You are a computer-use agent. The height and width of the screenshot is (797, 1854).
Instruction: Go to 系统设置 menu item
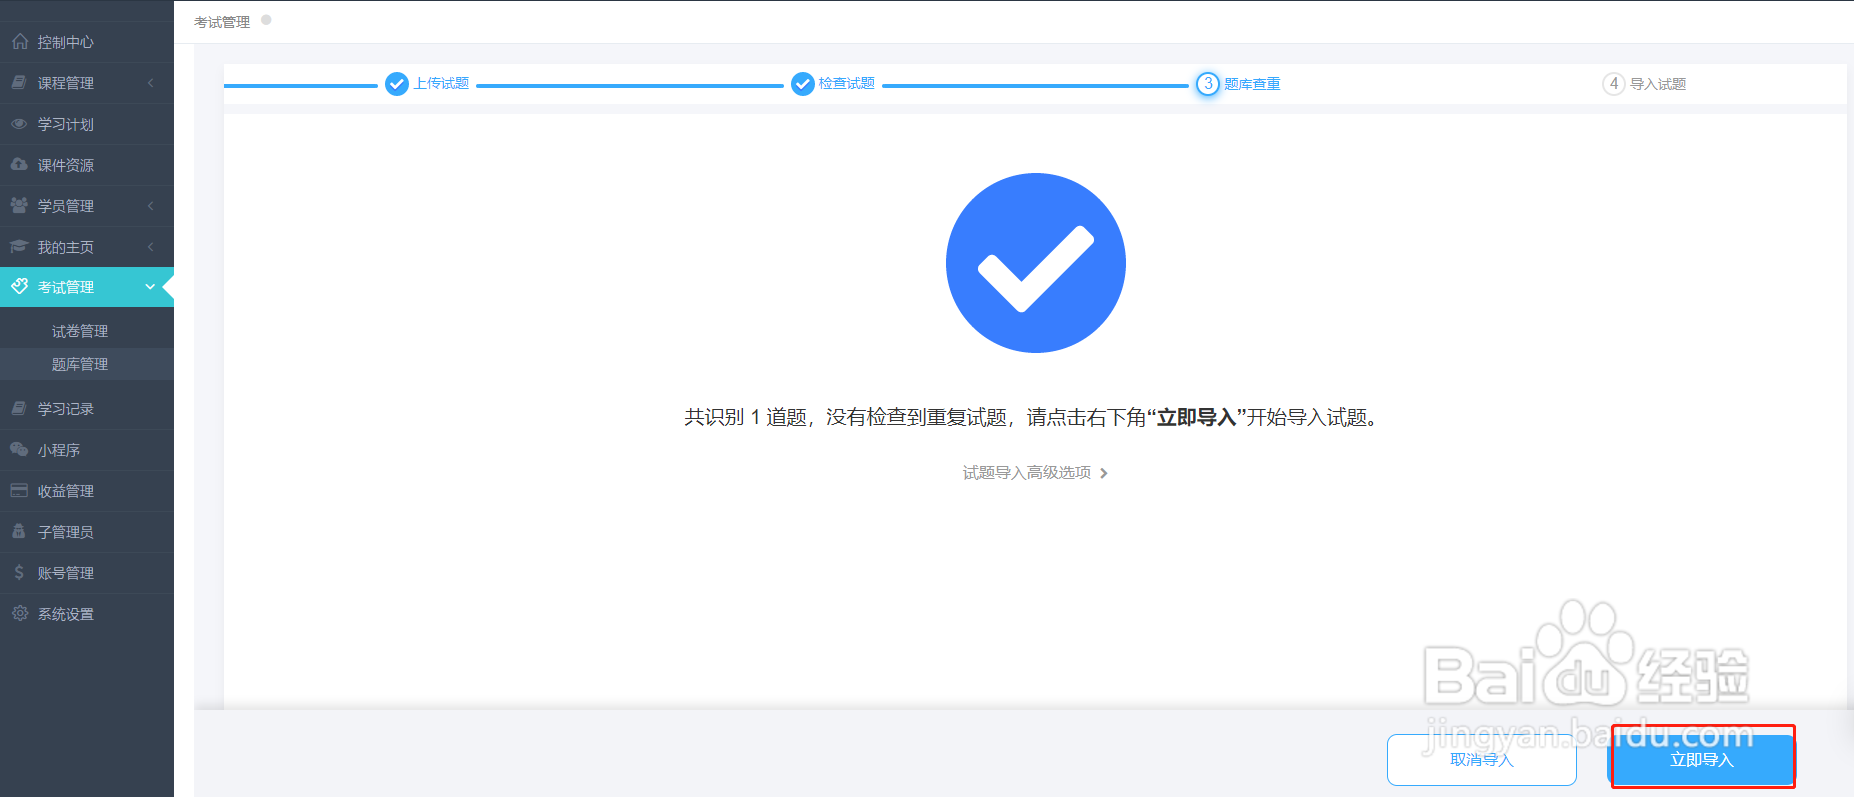click(87, 614)
